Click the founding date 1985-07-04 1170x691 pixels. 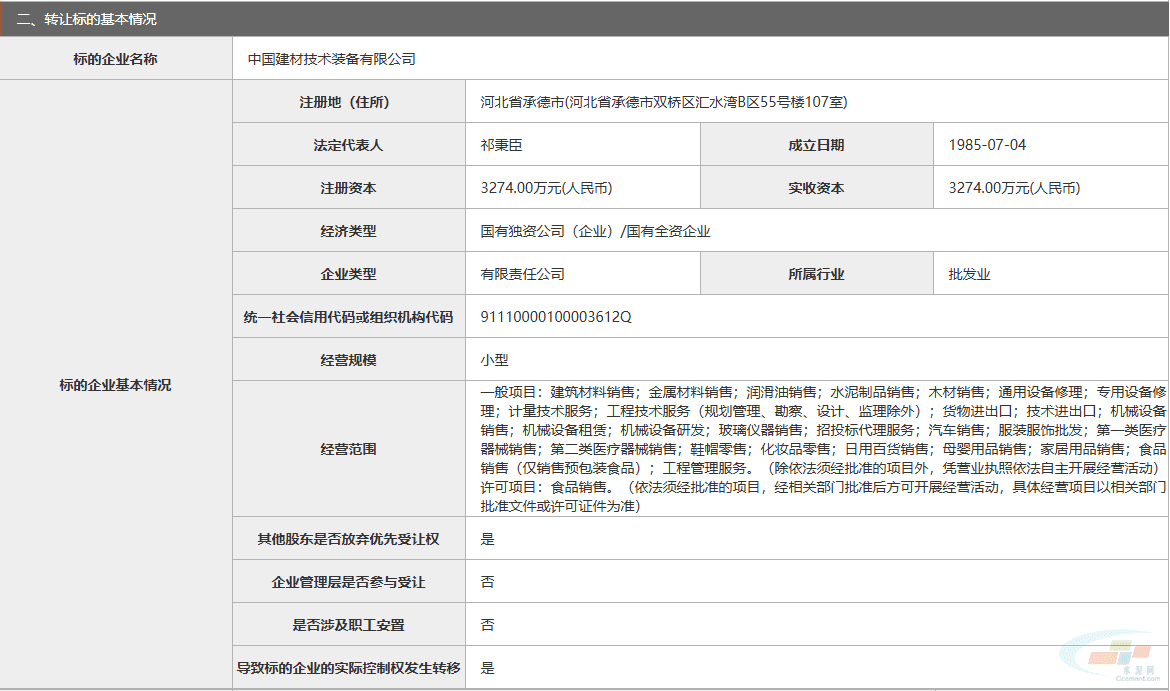pos(987,145)
